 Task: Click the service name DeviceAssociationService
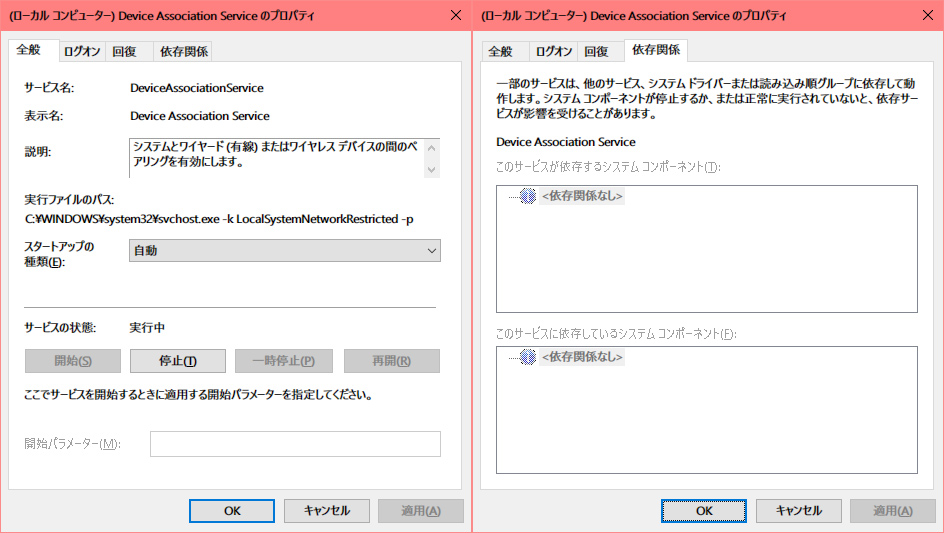pos(197,88)
